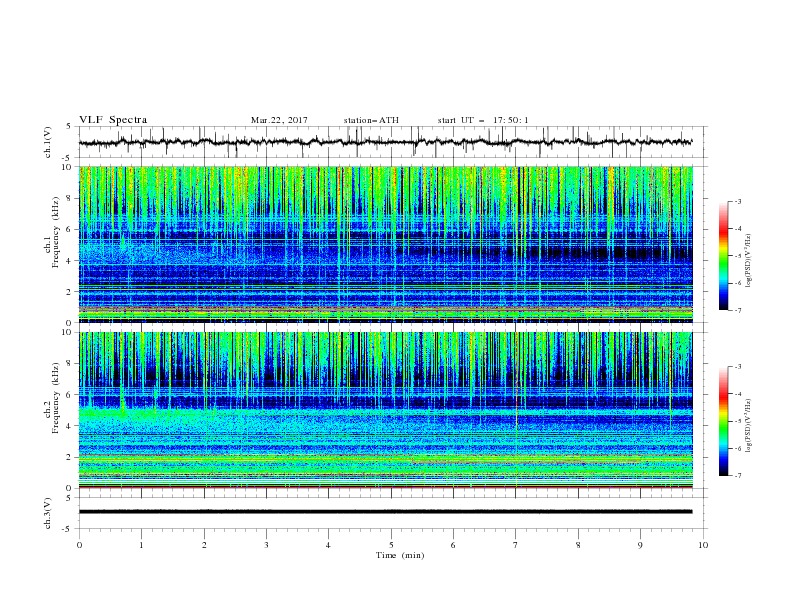Click the 'ch.3(V)' axis label
The image size is (792, 612).
coord(47,513)
